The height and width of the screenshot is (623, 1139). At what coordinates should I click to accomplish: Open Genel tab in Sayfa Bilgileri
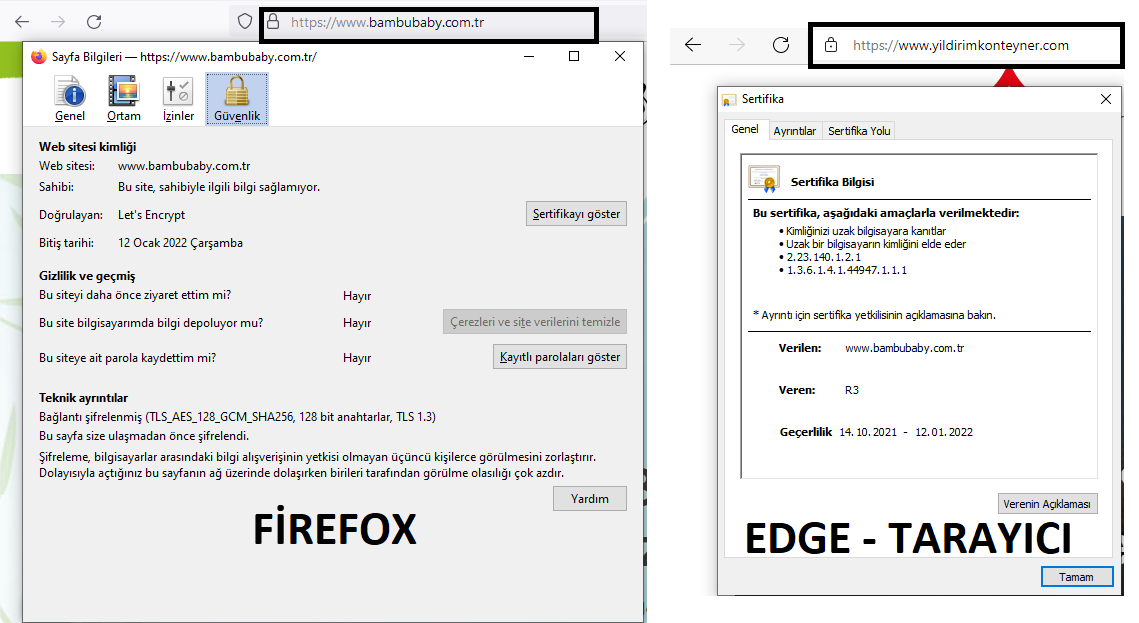coord(70,99)
